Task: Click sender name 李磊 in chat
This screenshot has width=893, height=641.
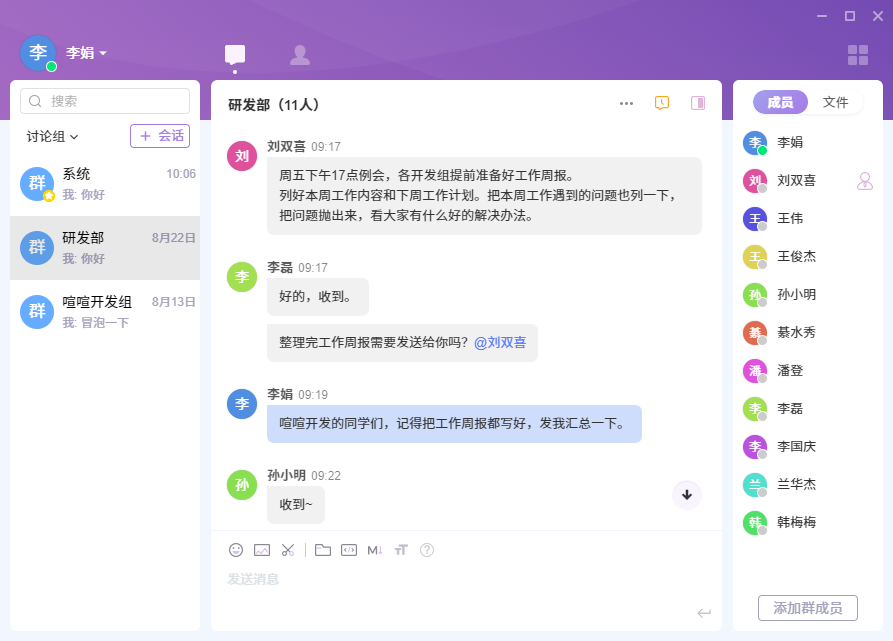Action: (280, 268)
